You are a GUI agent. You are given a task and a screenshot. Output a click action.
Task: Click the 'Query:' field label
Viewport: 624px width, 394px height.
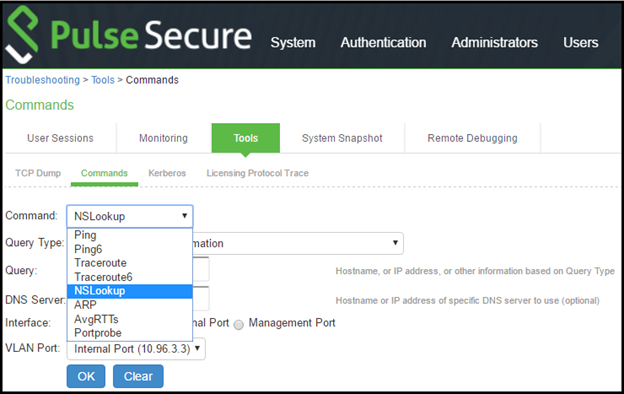coord(21,271)
